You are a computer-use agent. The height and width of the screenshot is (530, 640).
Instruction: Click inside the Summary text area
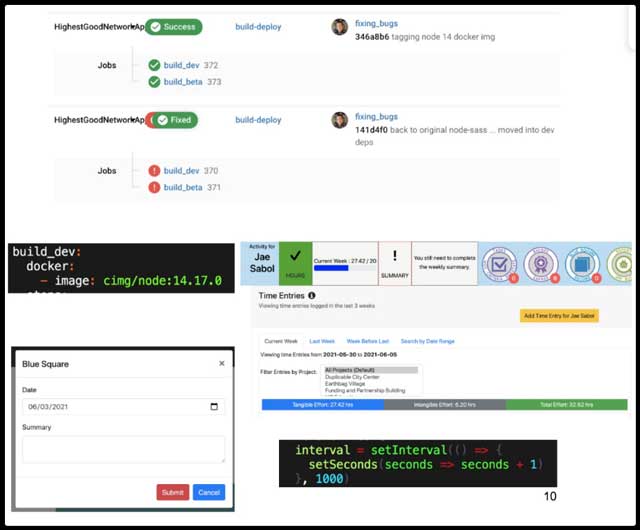tap(123, 449)
